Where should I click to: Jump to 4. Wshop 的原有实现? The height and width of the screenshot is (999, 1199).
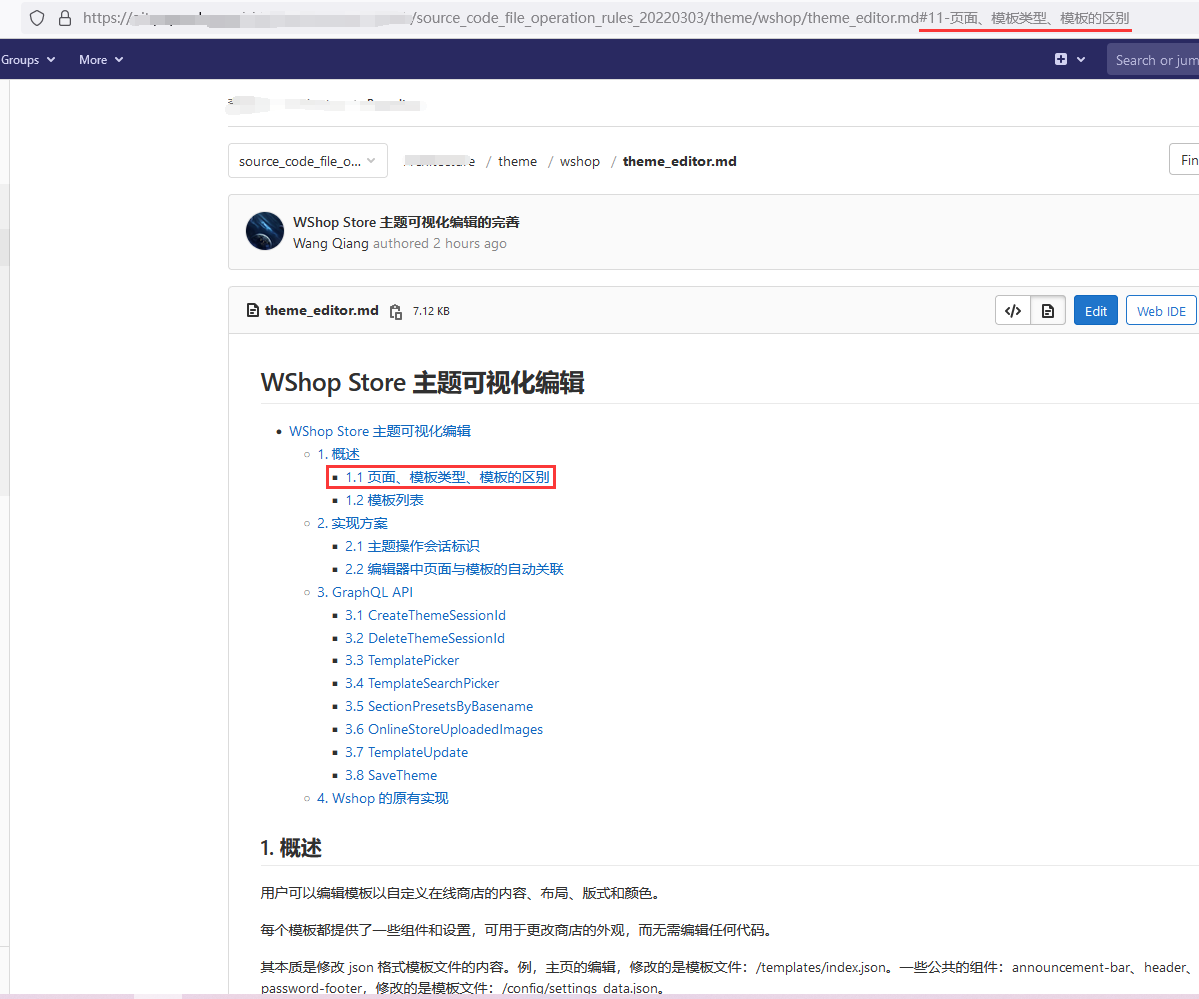coord(382,798)
